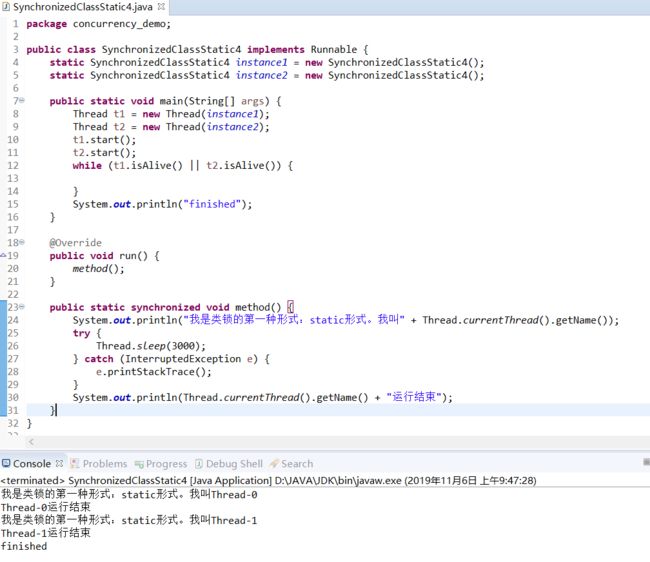
Task: Click 't2.start();' statement
Action: (x=104, y=153)
